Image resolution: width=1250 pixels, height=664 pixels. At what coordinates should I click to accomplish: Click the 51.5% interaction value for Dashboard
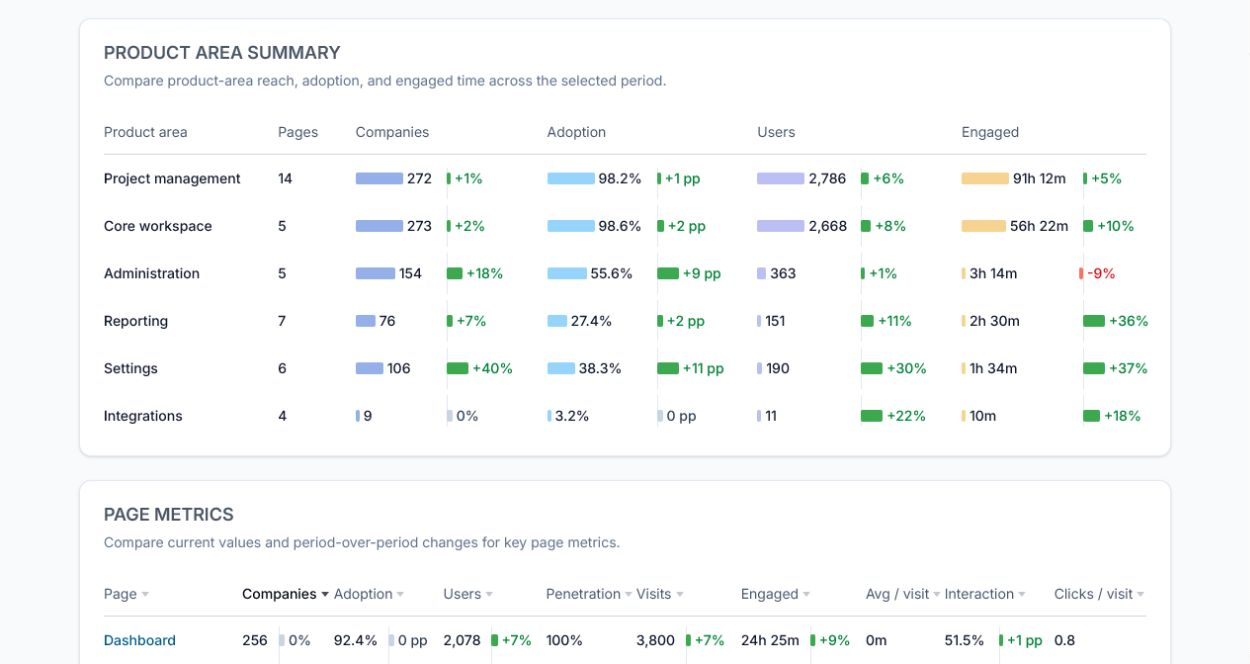(964, 640)
